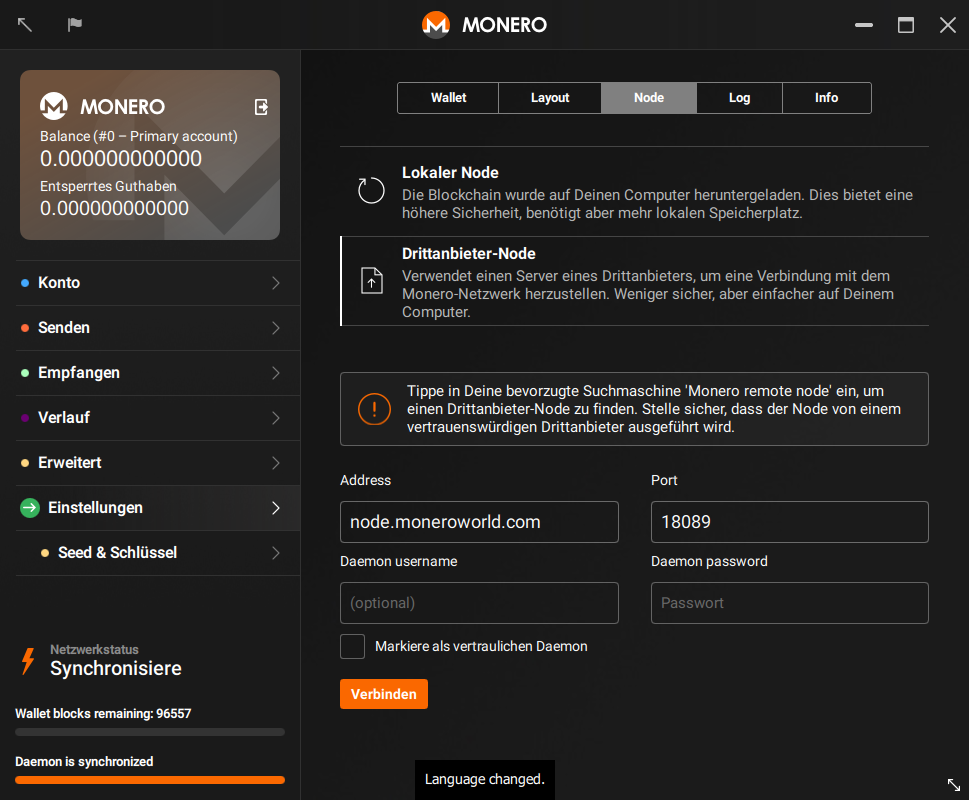Image resolution: width=969 pixels, height=800 pixels.
Task: Click the resize grip icon at the window's bottom-right corner
Action: tap(954, 785)
